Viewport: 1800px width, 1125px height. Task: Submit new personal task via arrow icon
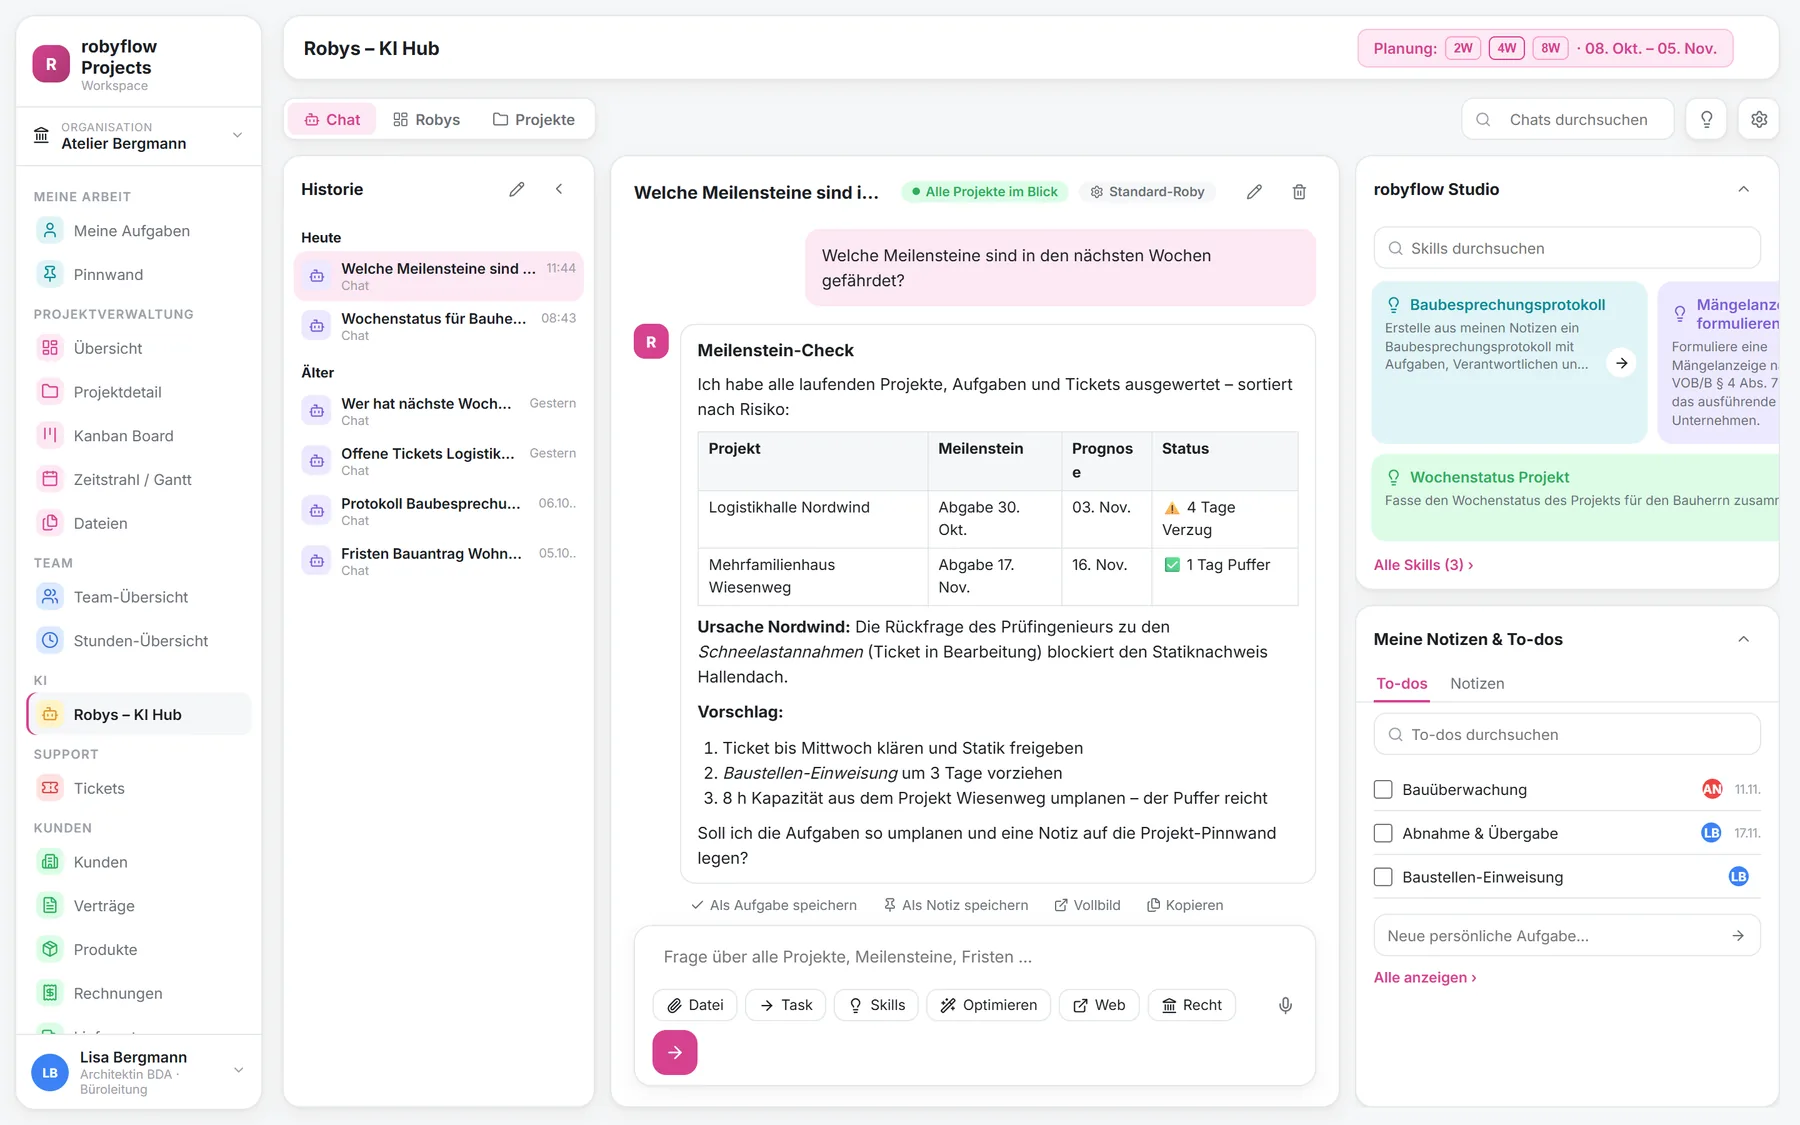click(1738, 936)
